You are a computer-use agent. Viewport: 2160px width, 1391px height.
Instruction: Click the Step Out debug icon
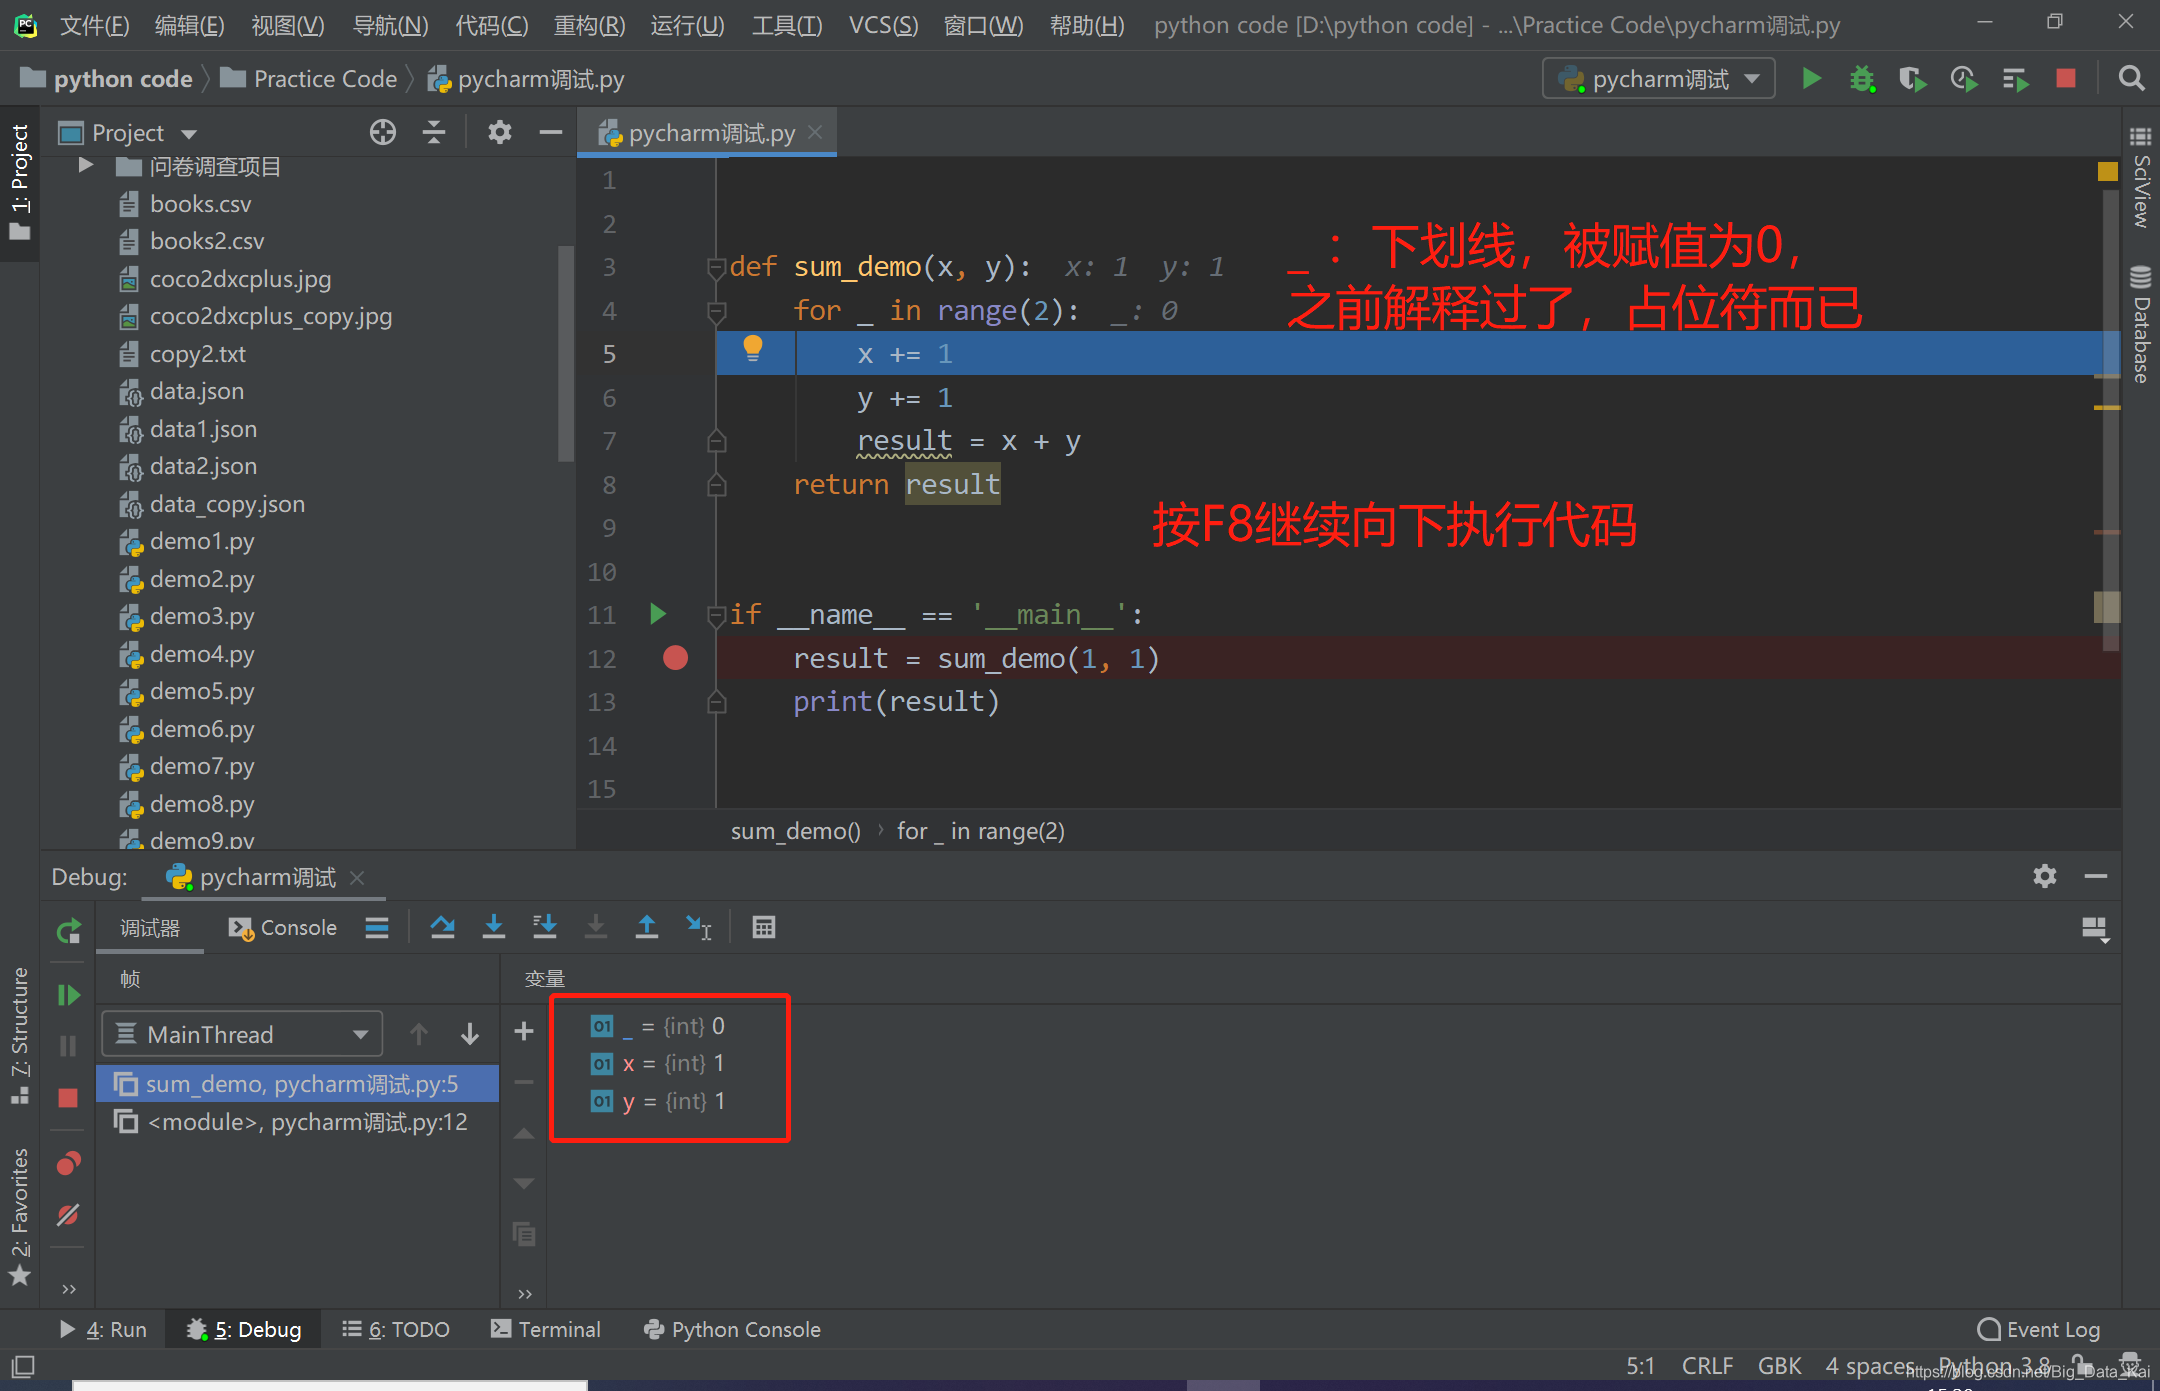(x=646, y=927)
